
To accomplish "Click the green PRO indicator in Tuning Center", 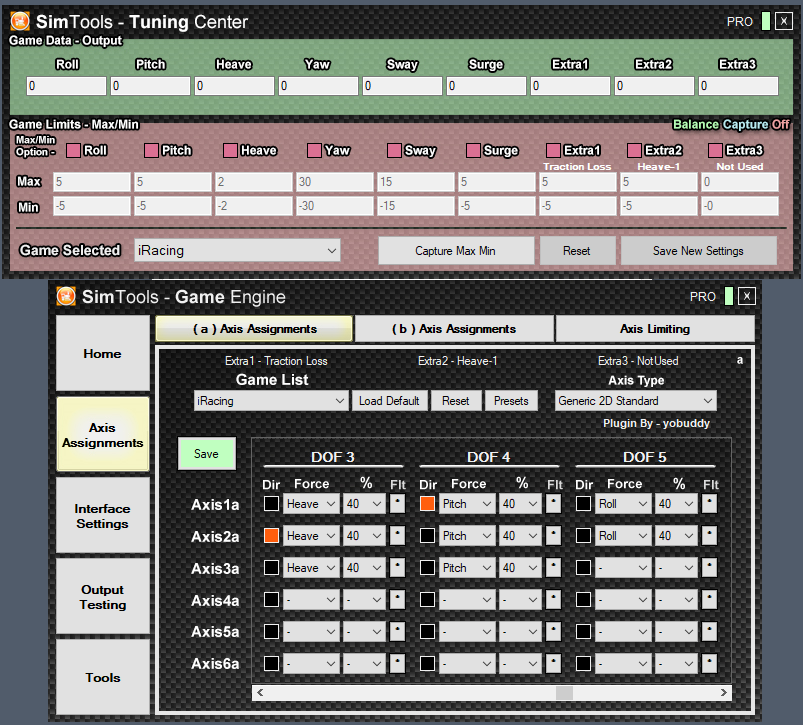I will [765, 21].
